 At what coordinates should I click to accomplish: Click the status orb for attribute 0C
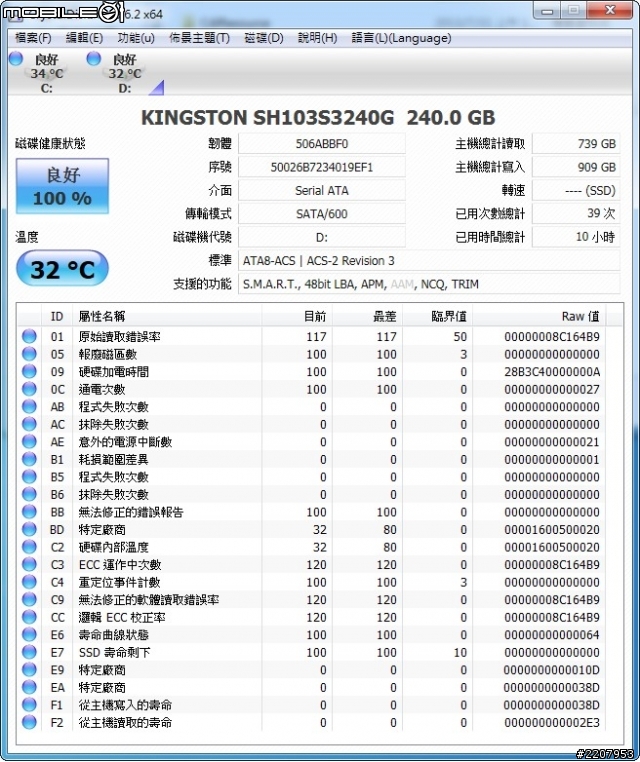29,389
